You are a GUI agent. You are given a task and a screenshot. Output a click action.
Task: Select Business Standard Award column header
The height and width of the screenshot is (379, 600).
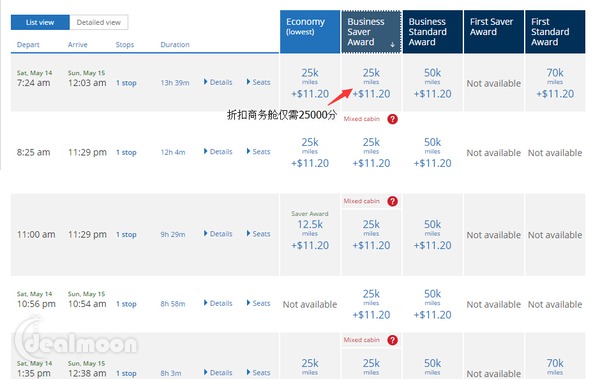pyautogui.click(x=432, y=32)
